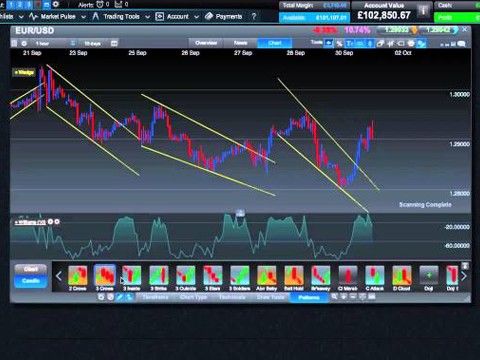Select the Cl Marub candlestick pattern
The width and height of the screenshot is (480, 360).
tap(348, 278)
